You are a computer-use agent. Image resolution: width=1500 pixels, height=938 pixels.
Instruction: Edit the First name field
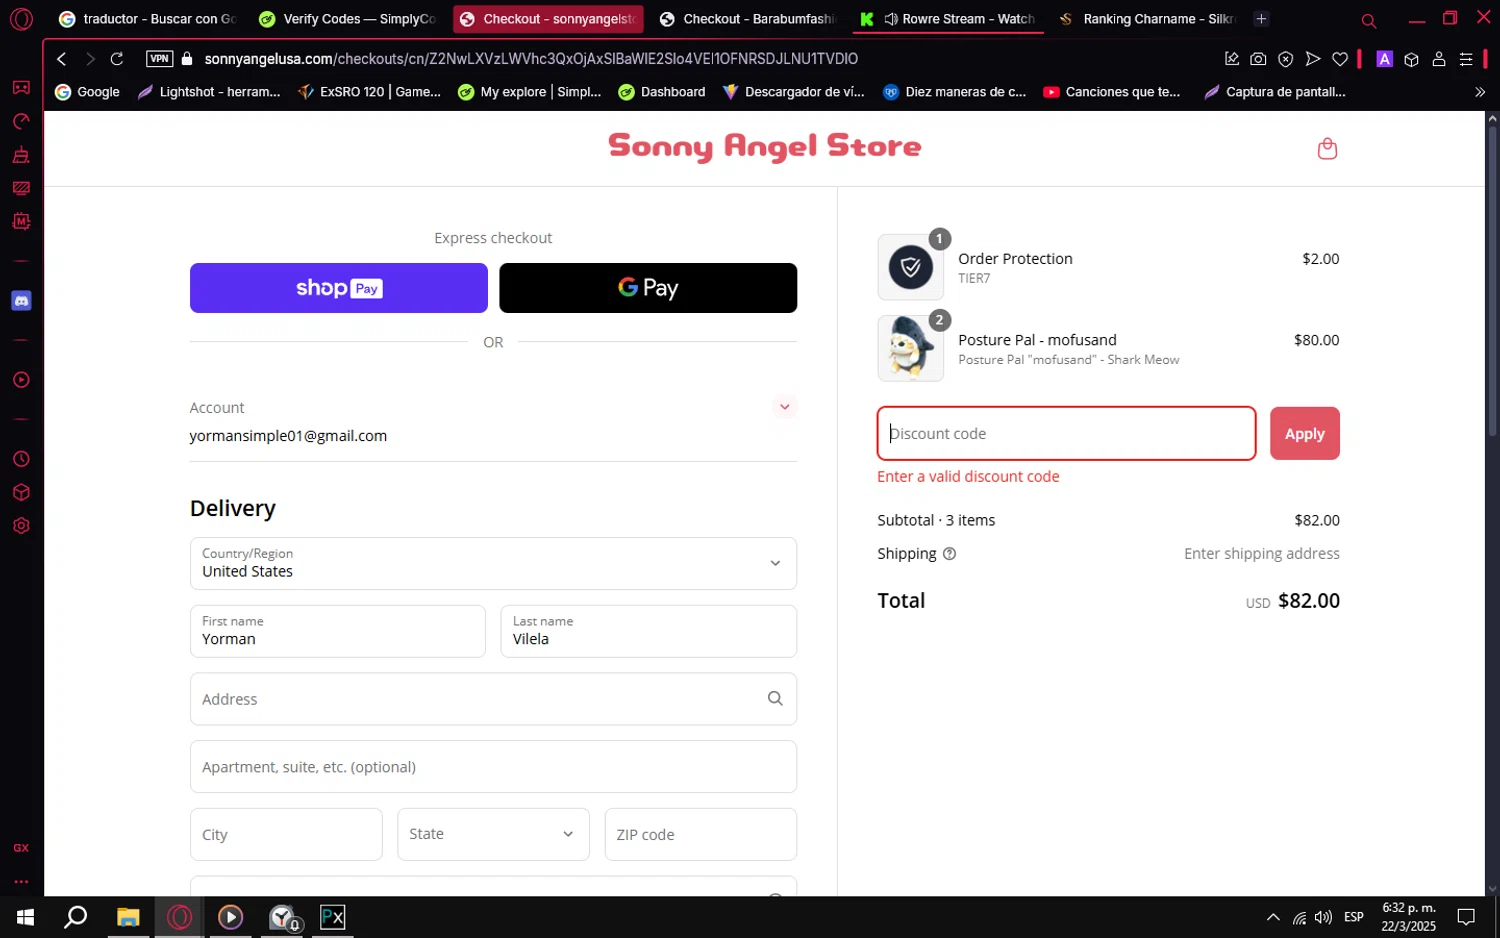pos(338,631)
